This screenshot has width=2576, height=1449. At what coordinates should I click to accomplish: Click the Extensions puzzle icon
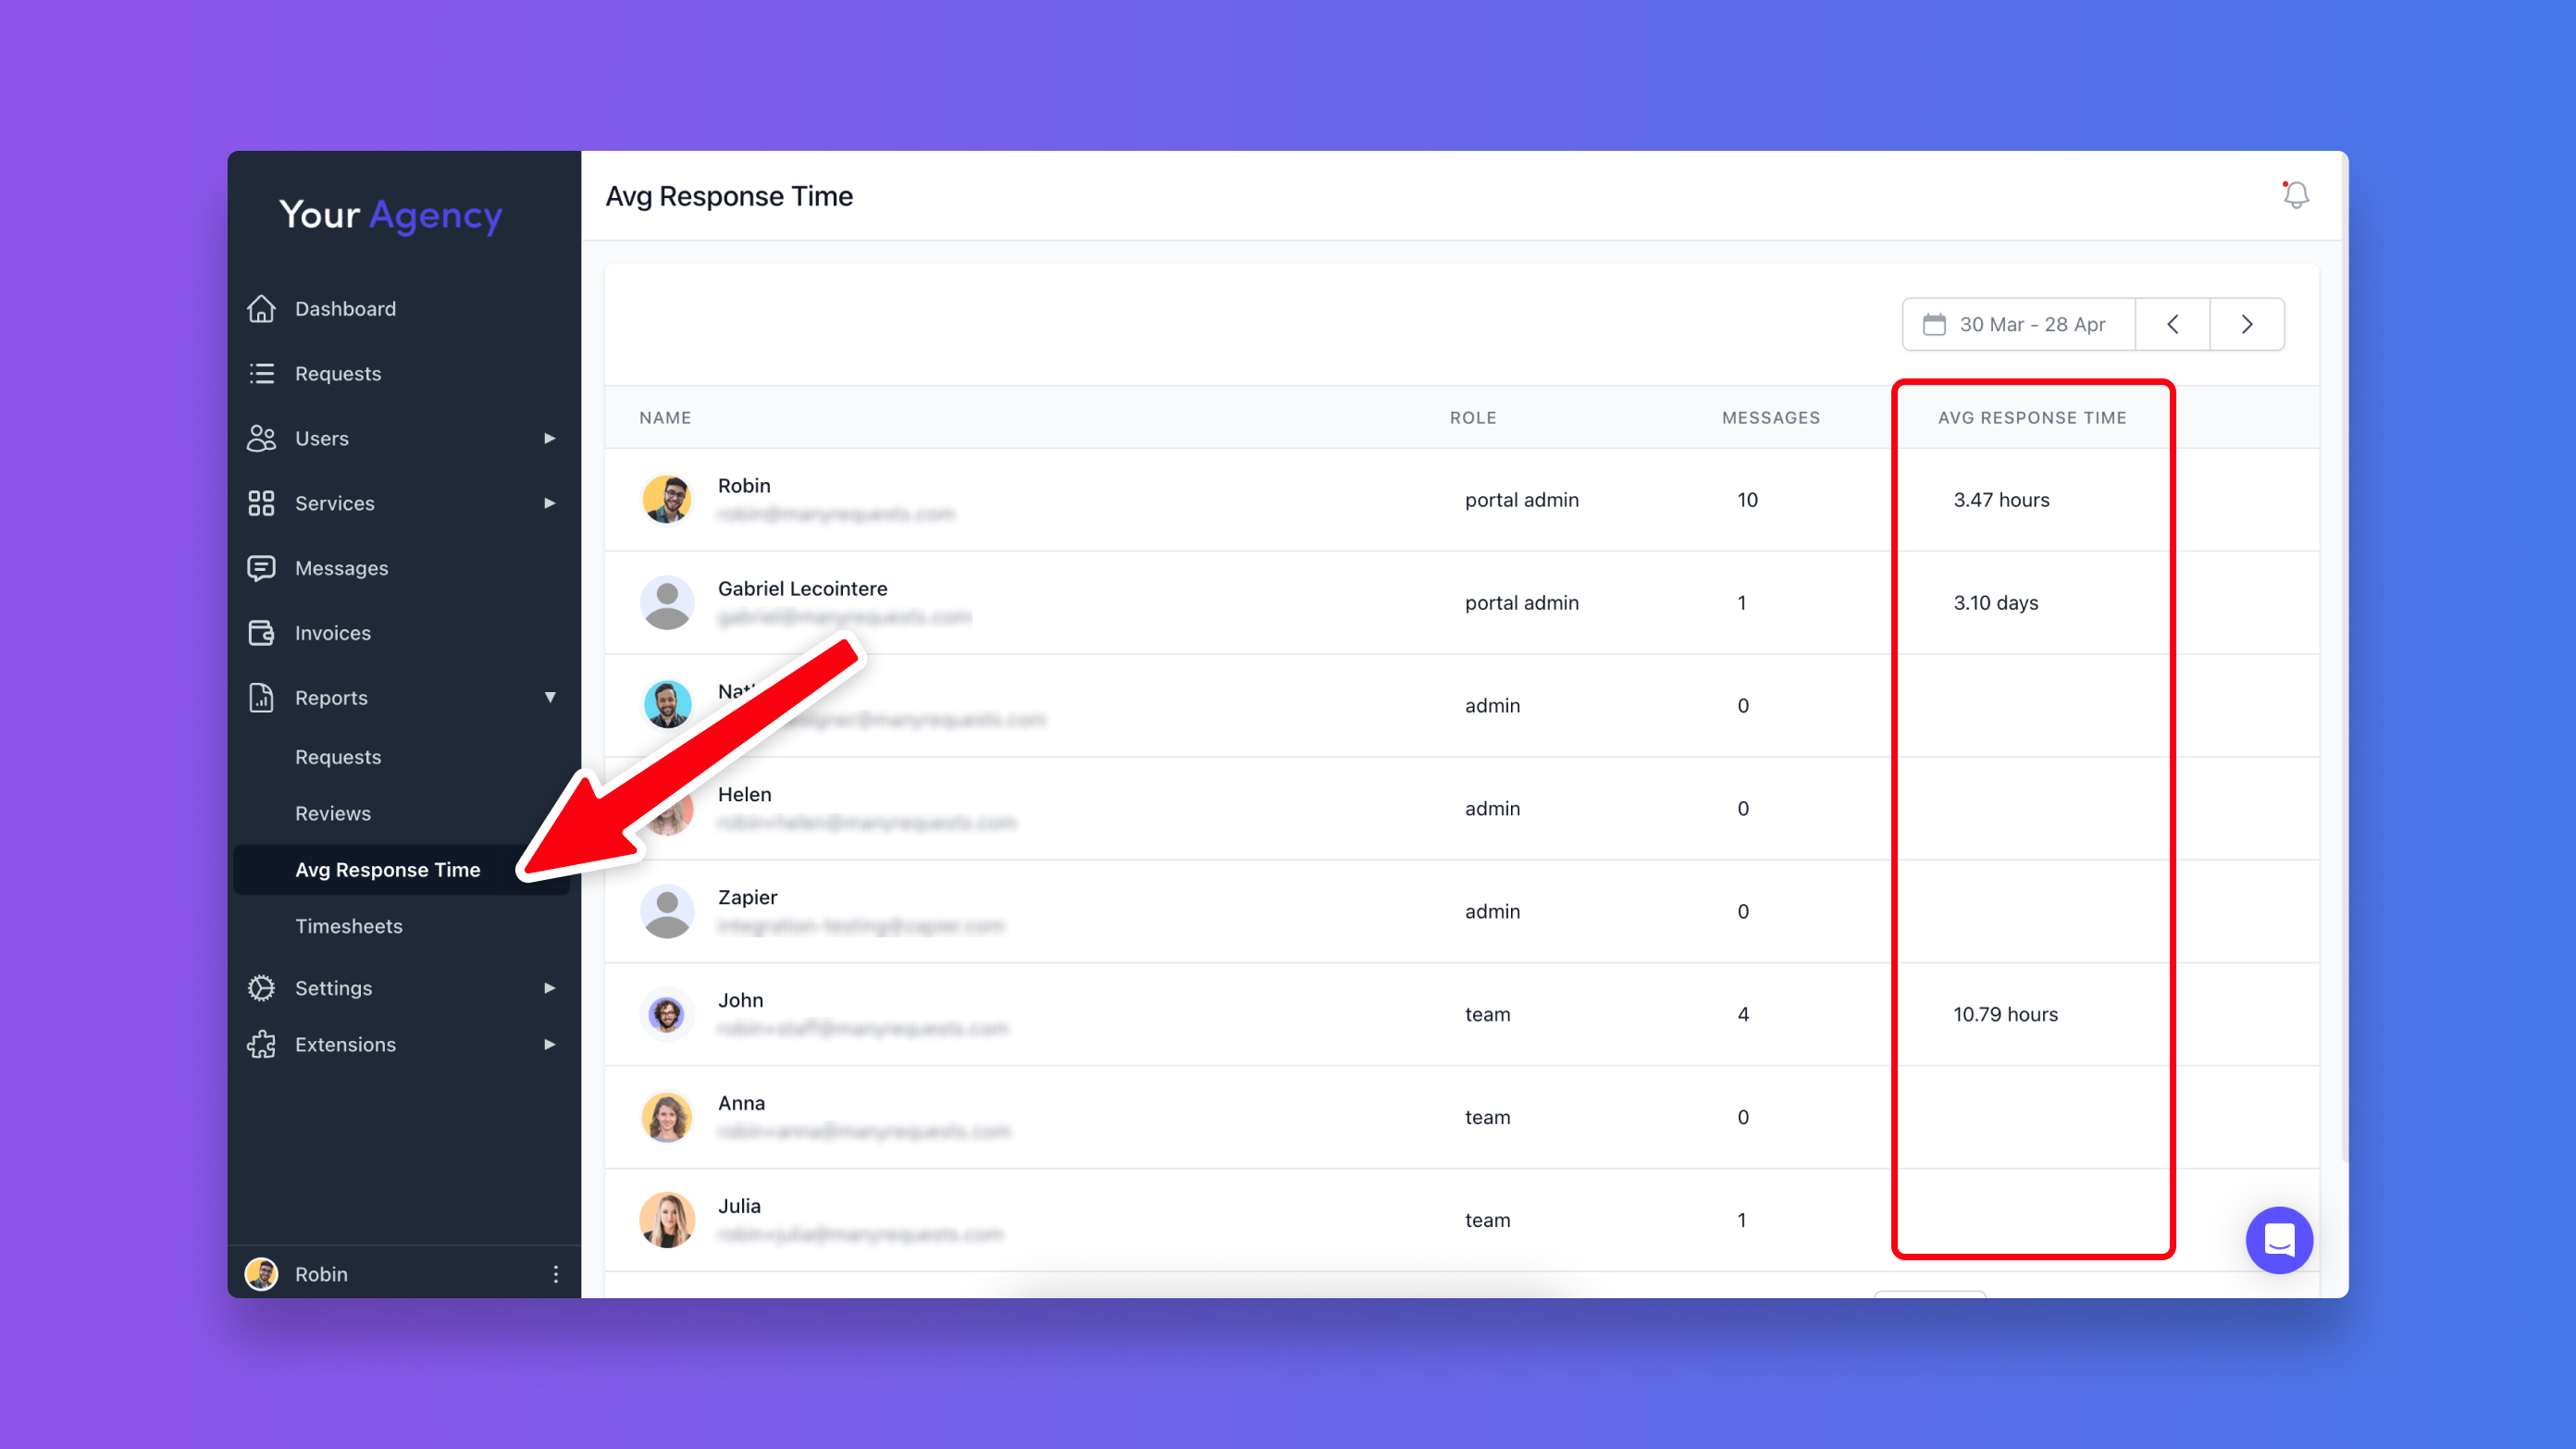261,1044
